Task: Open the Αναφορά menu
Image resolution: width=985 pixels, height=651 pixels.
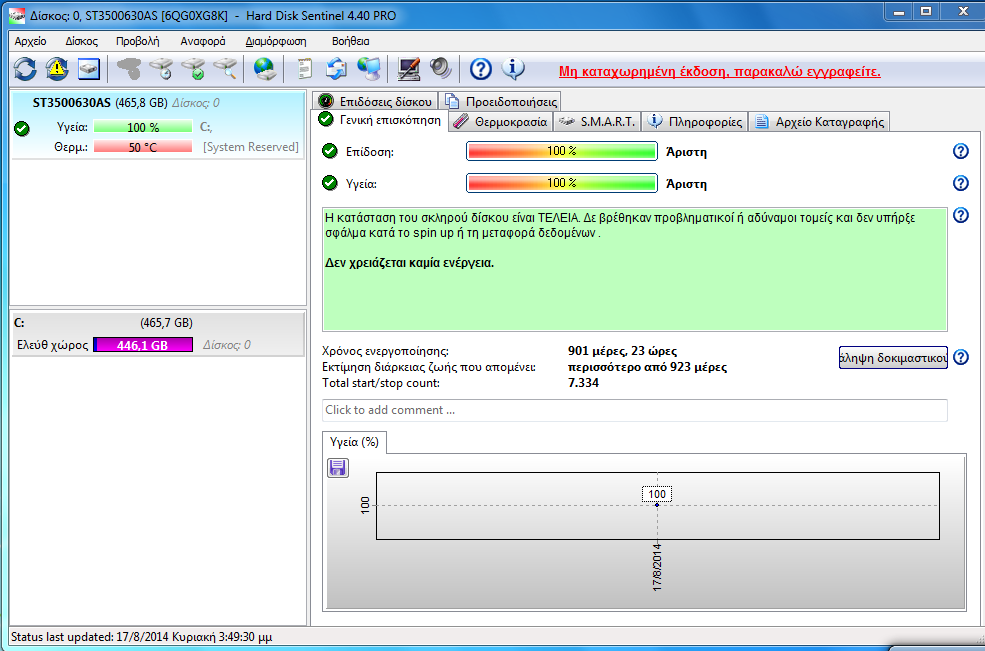Action: (x=203, y=41)
